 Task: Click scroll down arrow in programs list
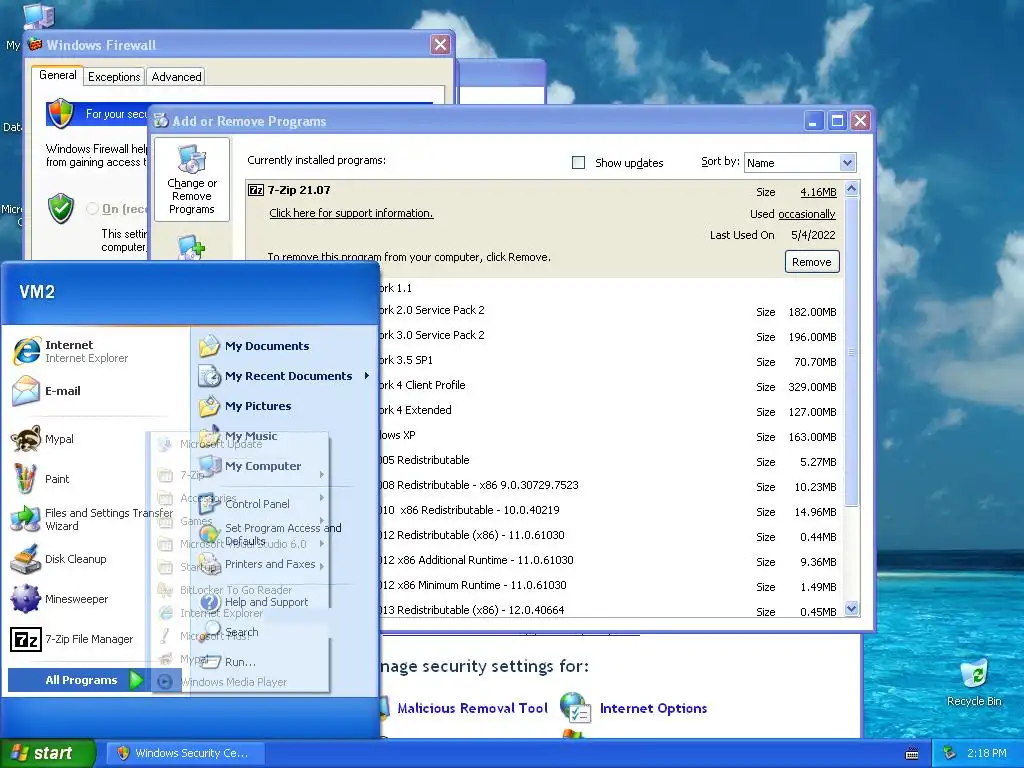pyautogui.click(x=851, y=609)
